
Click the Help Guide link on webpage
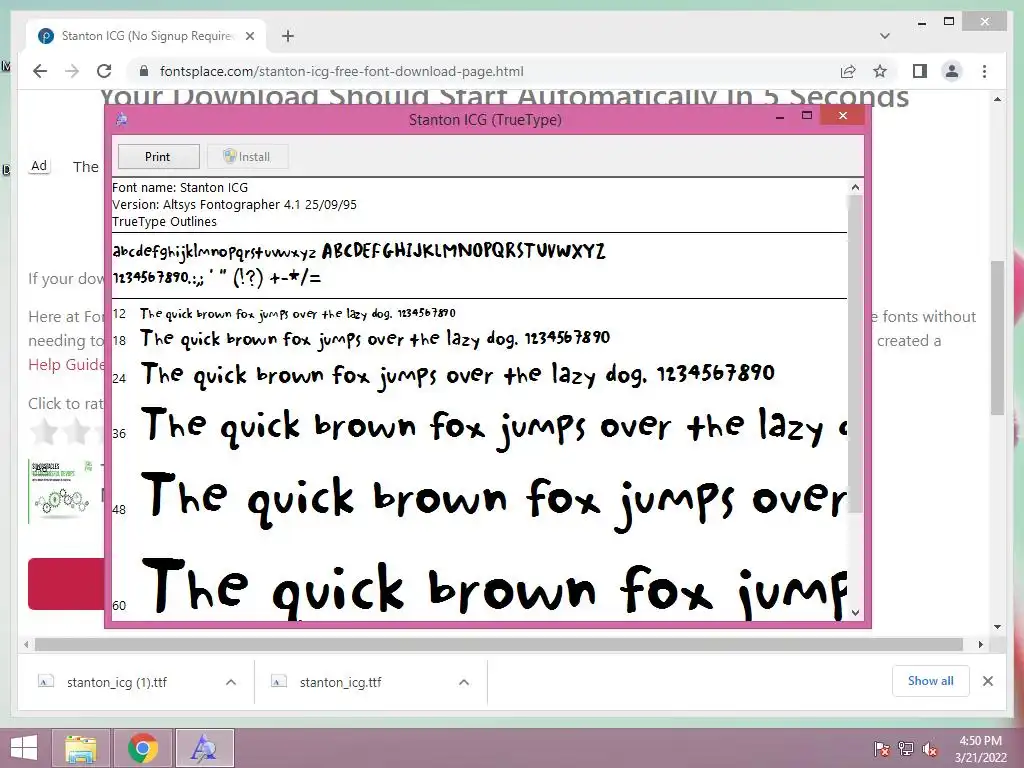(x=65, y=364)
